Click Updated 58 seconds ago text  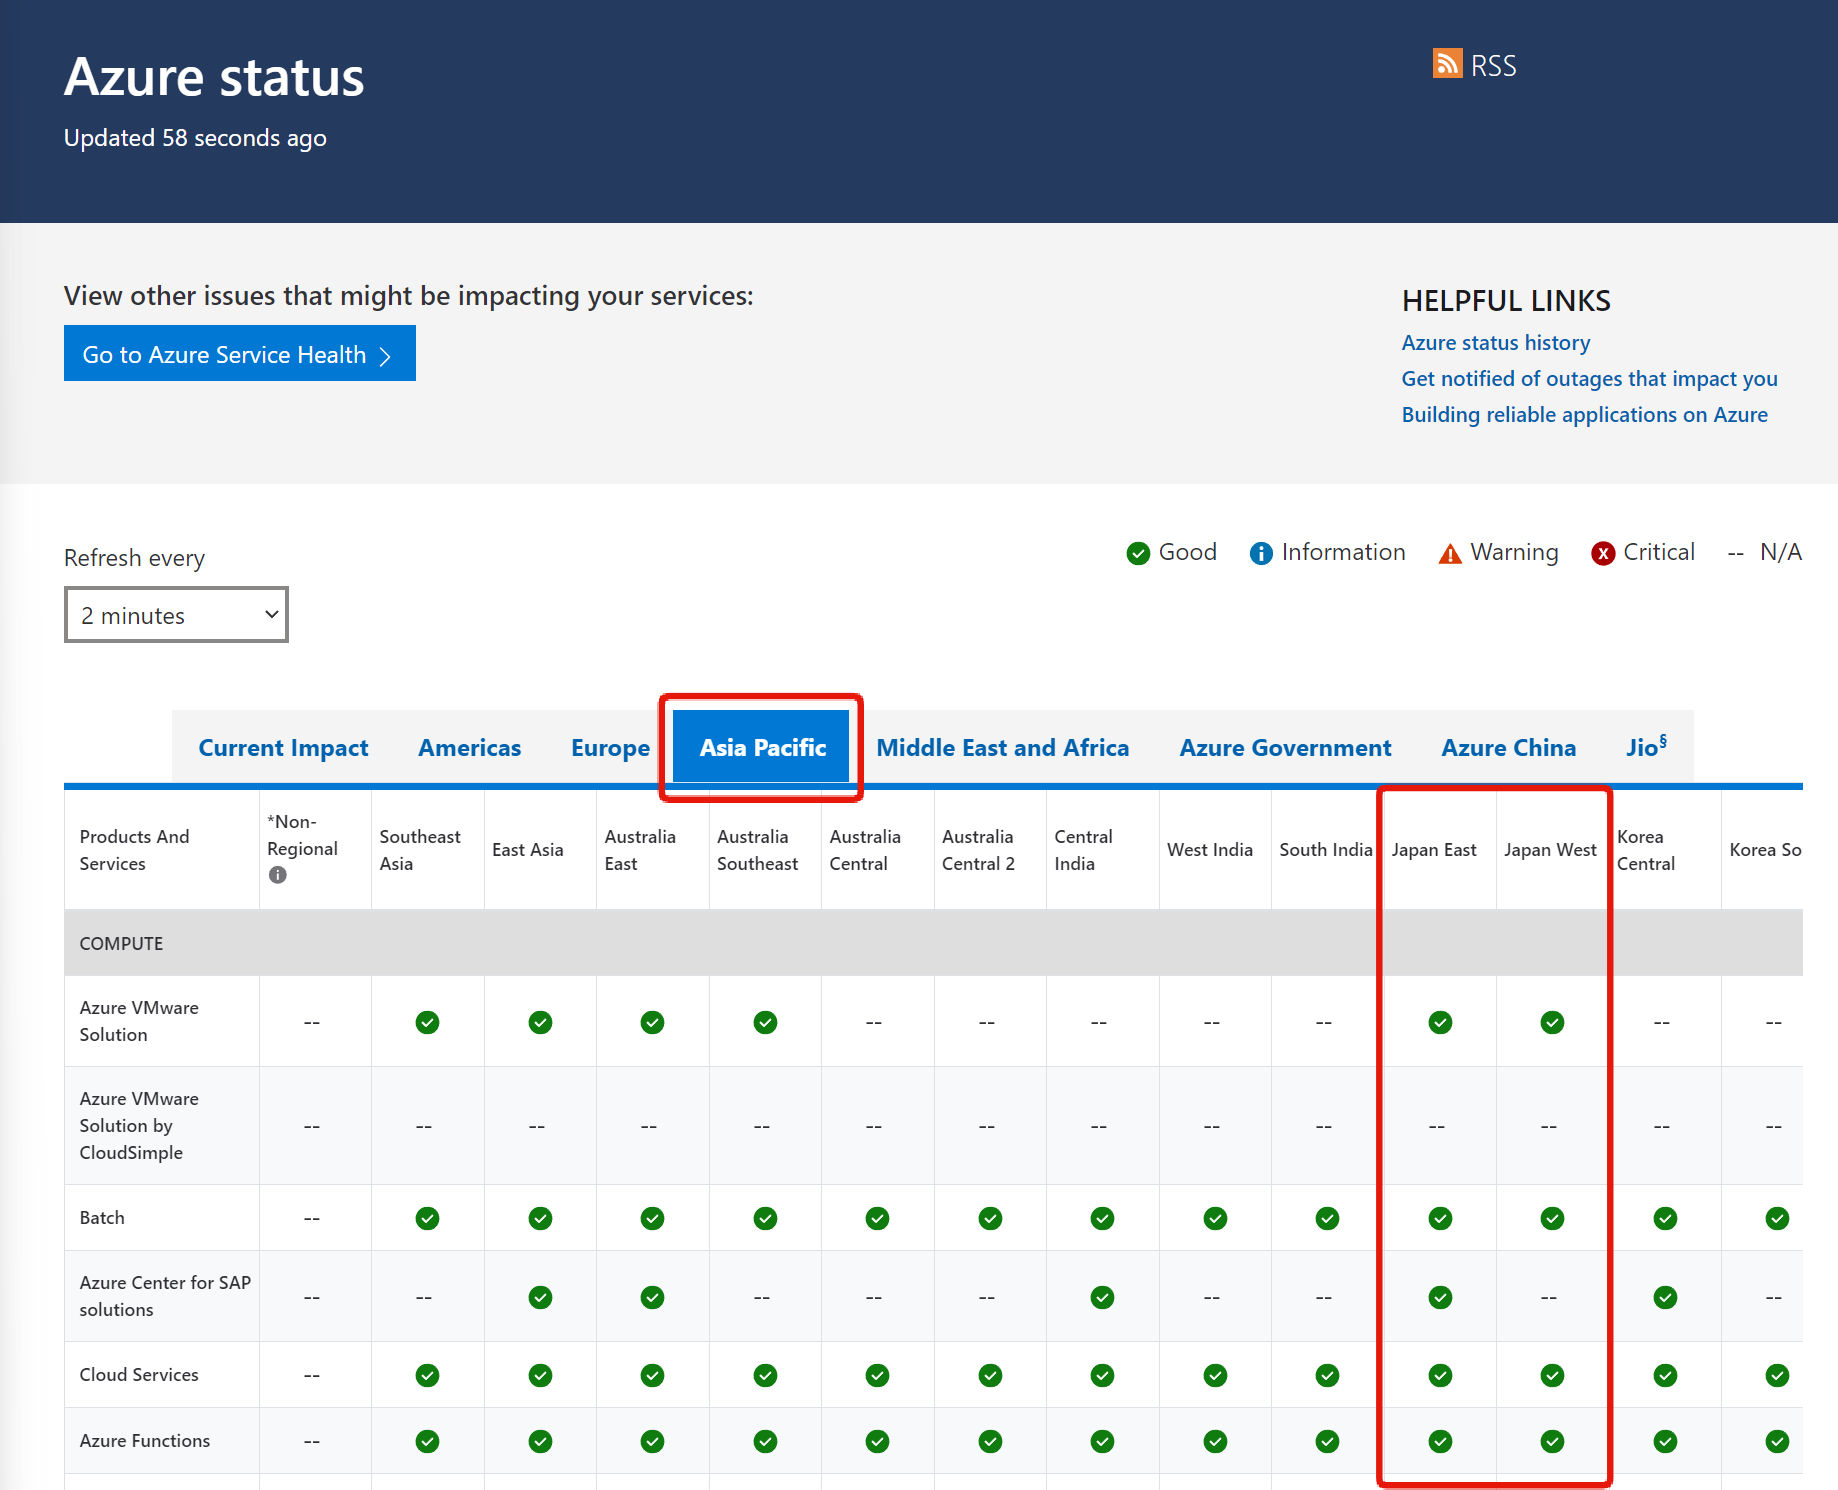click(x=195, y=138)
